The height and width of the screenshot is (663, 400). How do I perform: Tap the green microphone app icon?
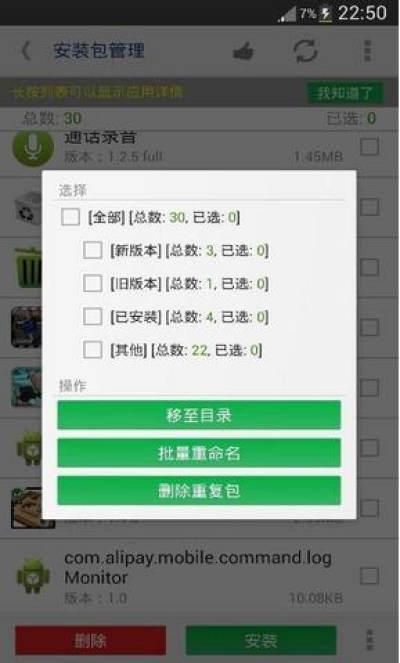click(33, 147)
